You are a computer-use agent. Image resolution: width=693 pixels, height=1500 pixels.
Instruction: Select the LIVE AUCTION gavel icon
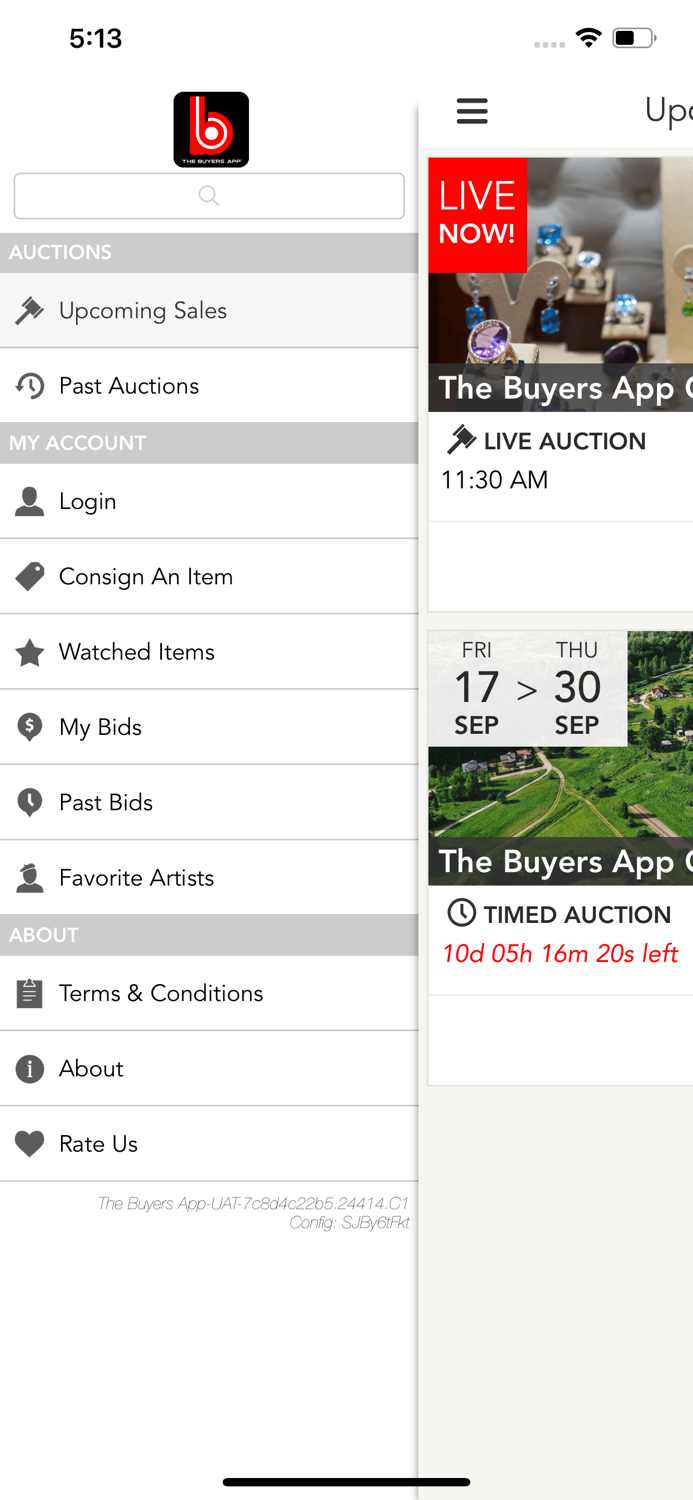(x=462, y=439)
